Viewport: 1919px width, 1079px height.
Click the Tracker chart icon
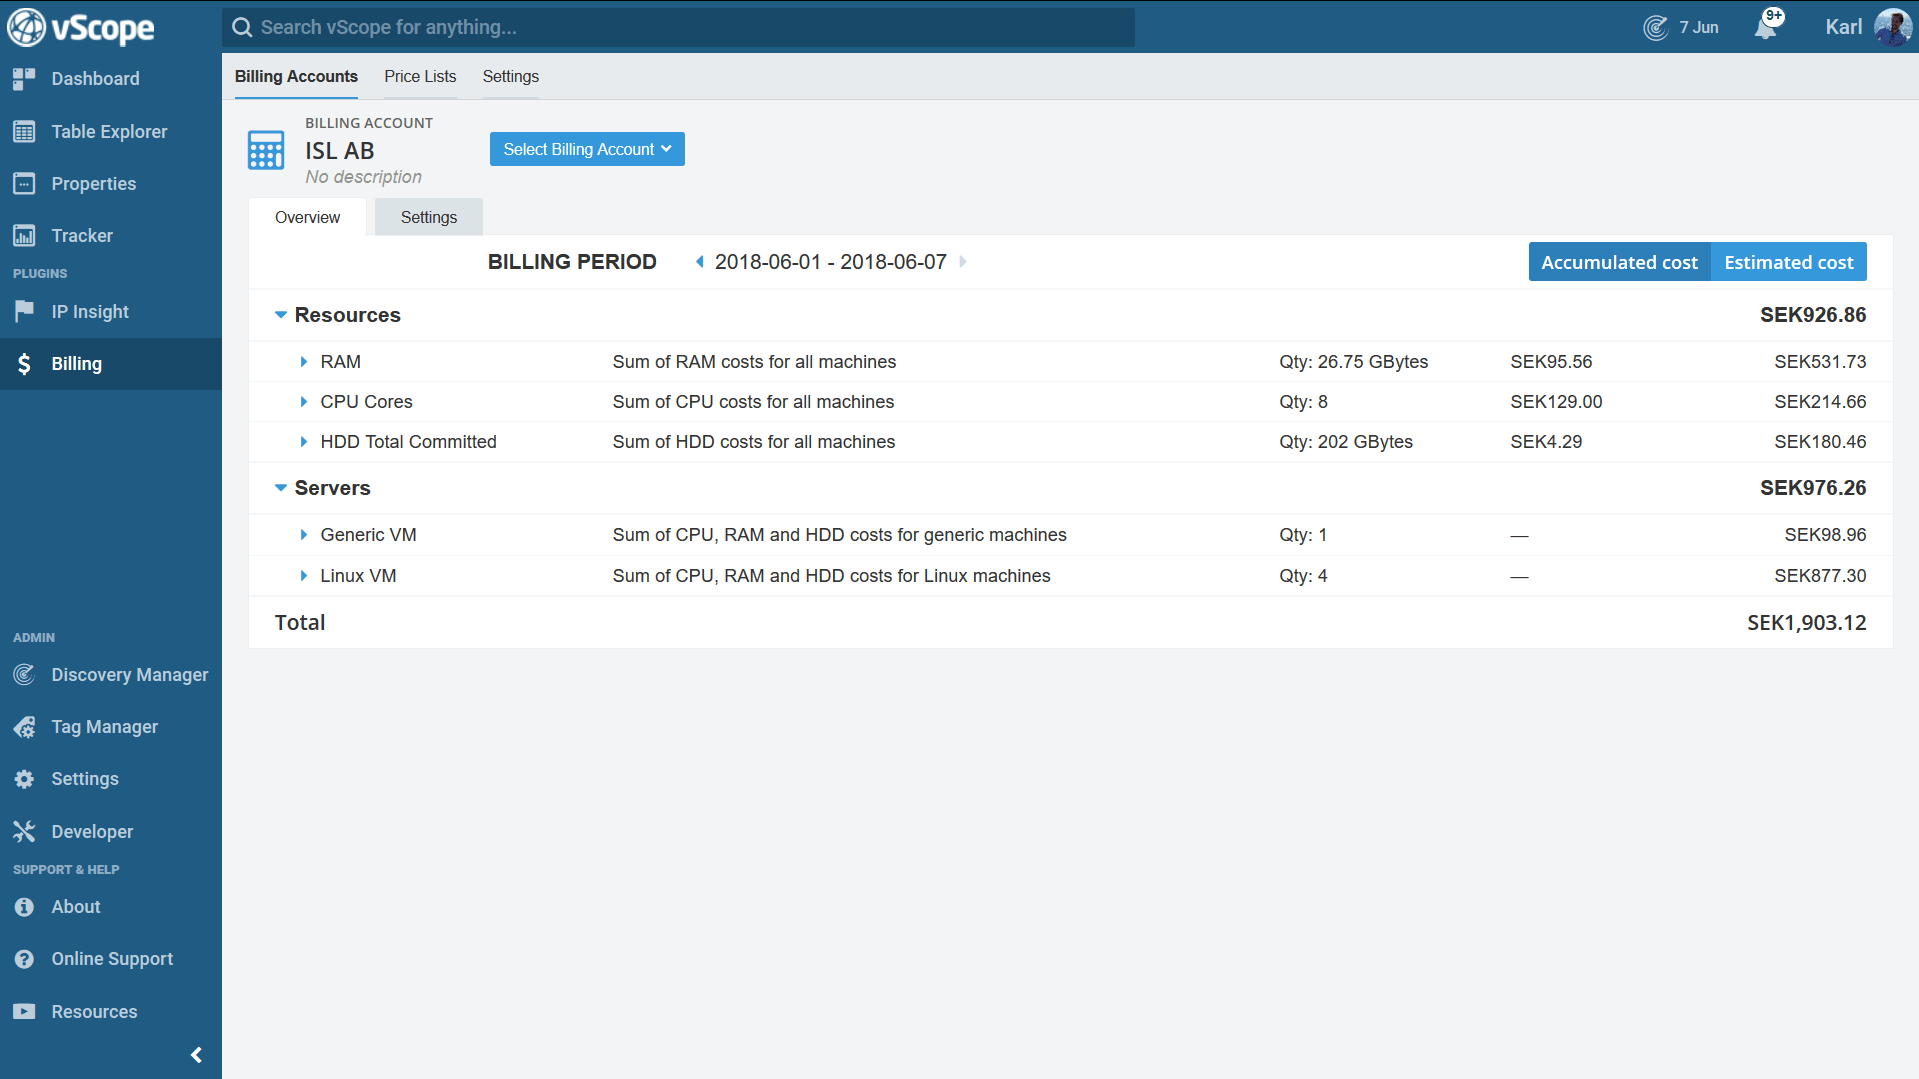tap(24, 236)
